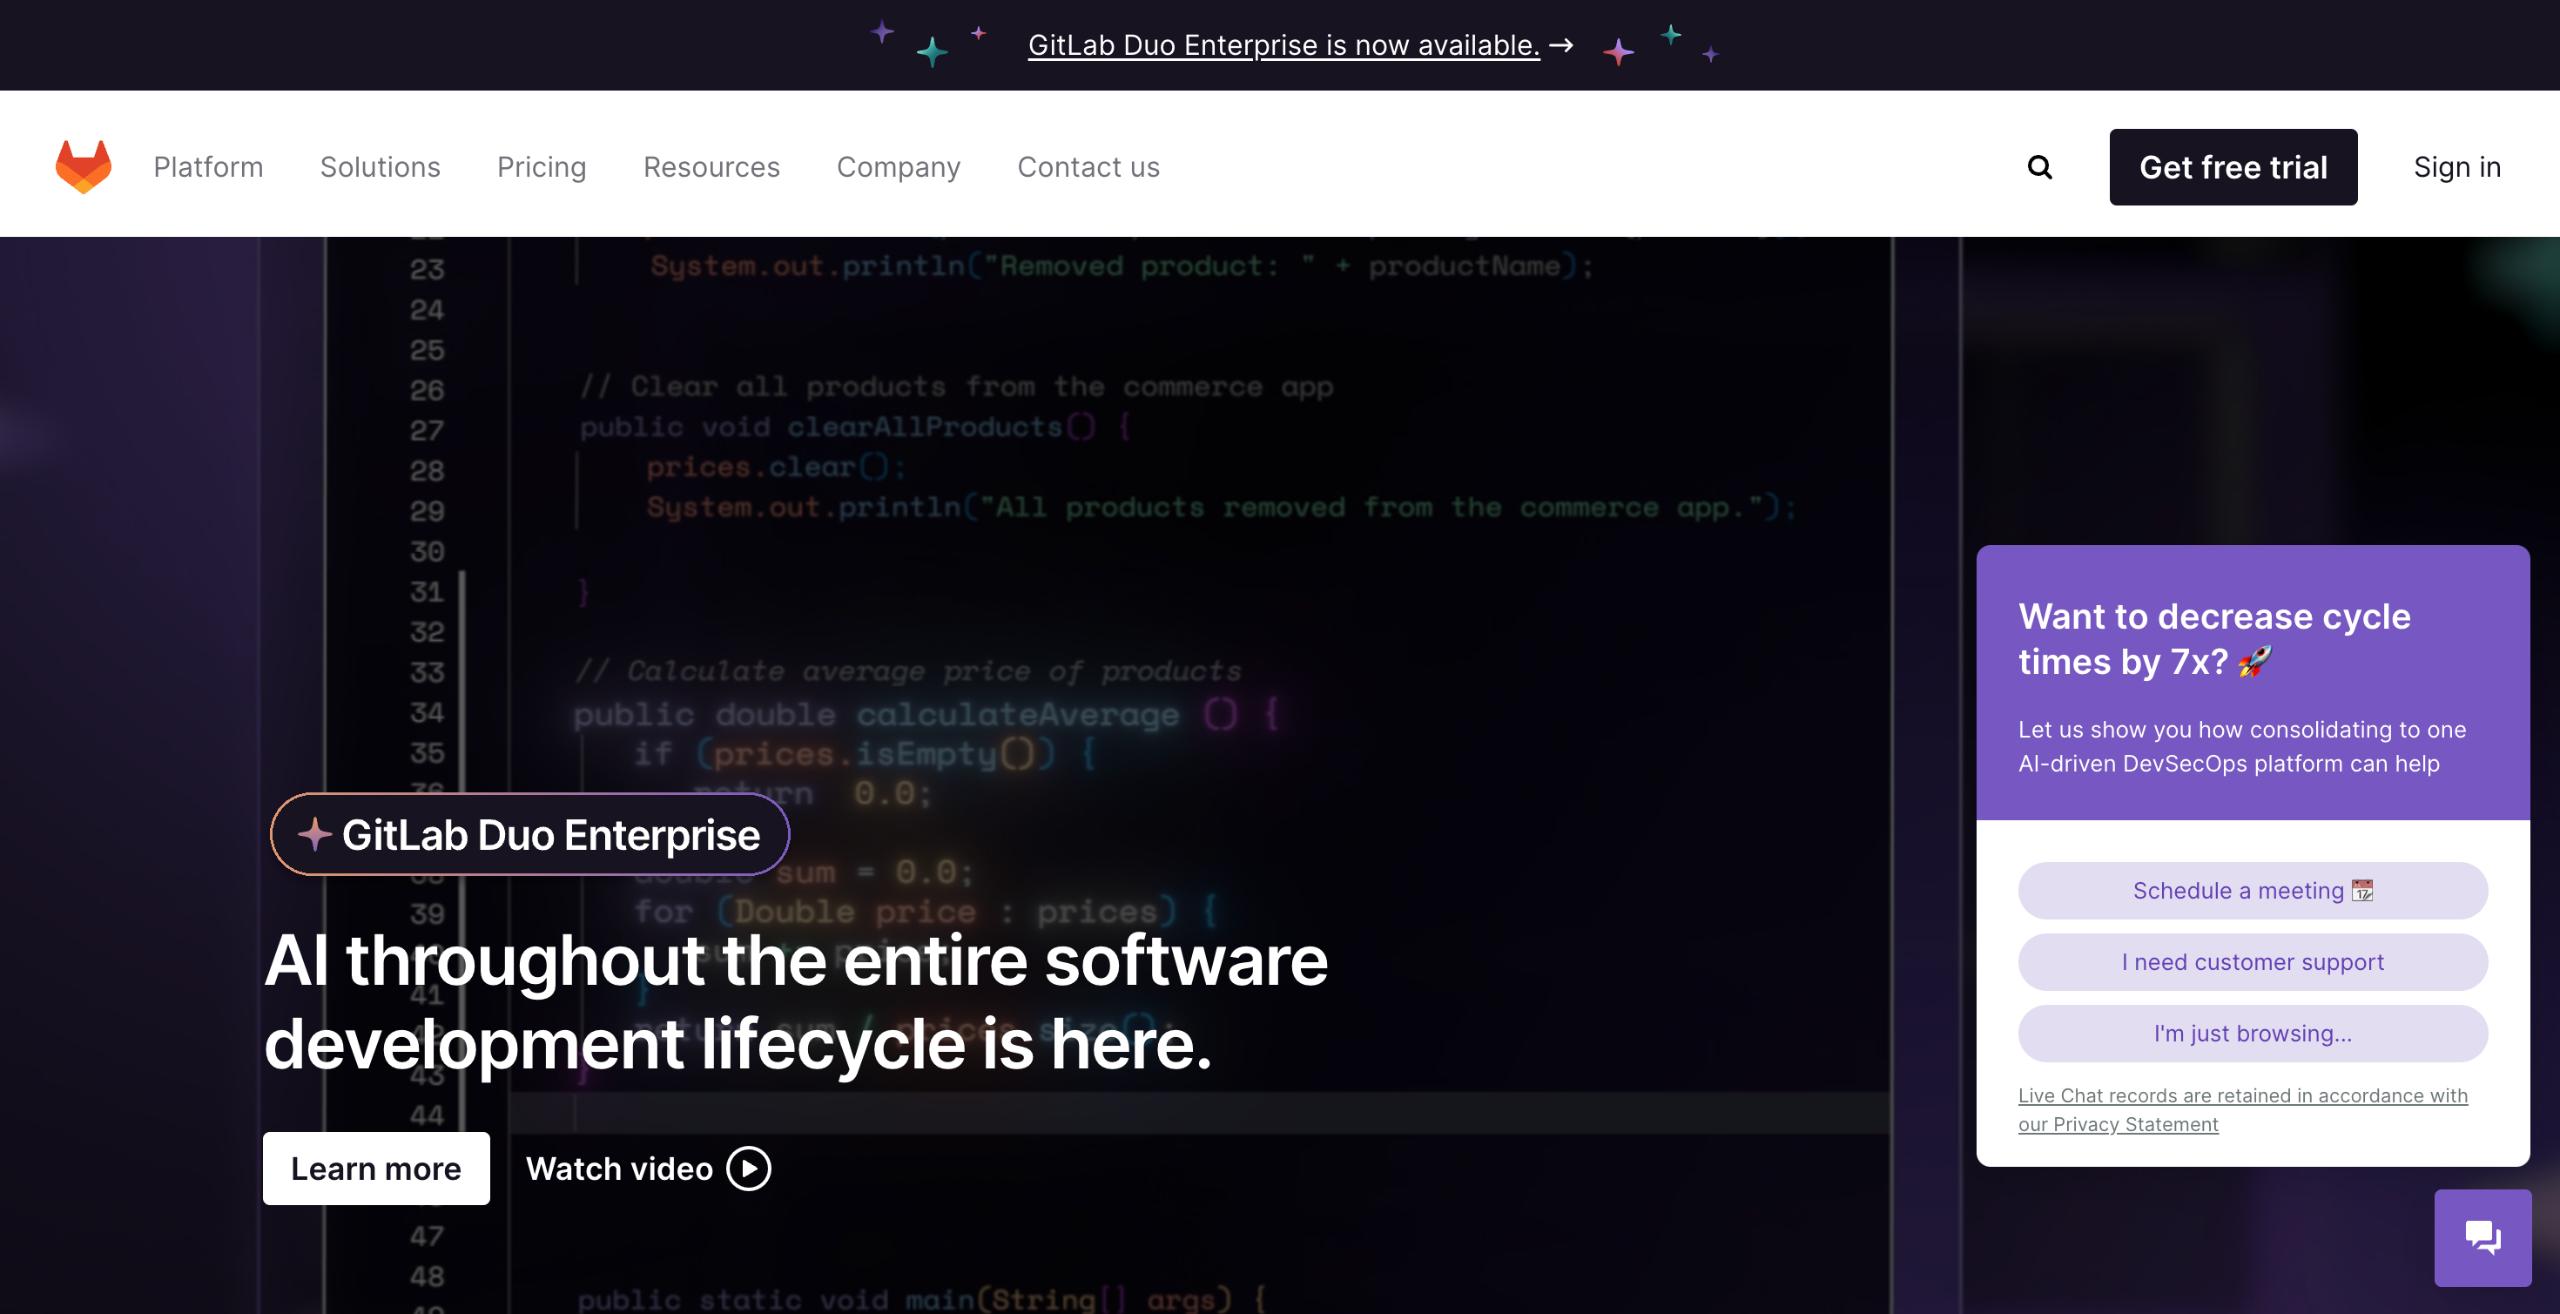Click the calendar icon on Schedule a meeting
The image size is (2560, 1314).
click(2362, 890)
